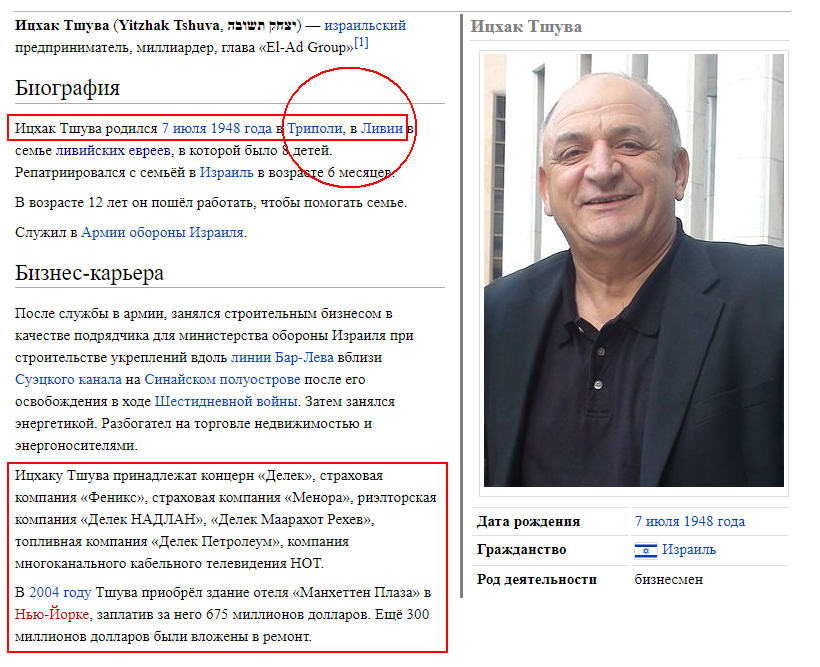
Task: Follow the Триполи link
Action: [x=315, y=129]
